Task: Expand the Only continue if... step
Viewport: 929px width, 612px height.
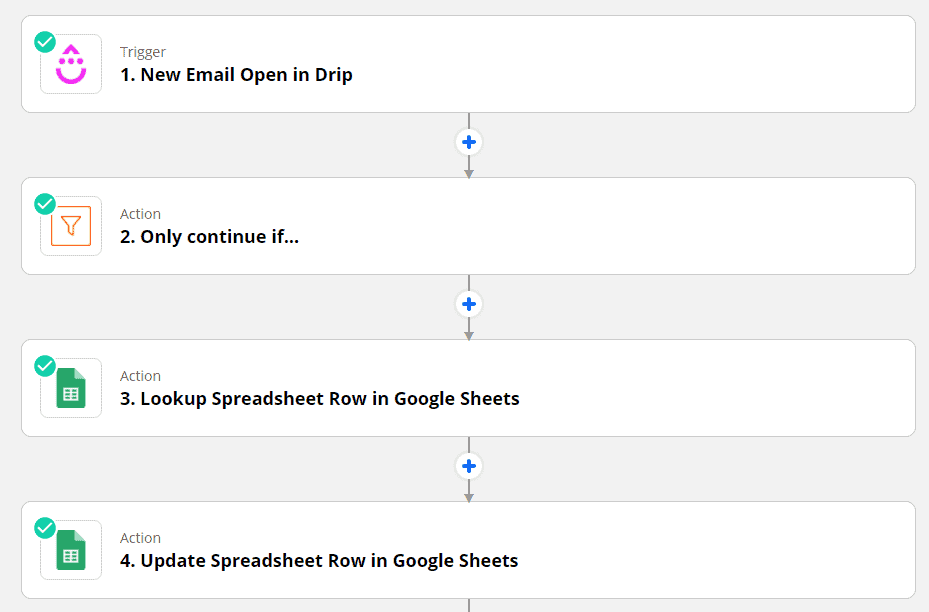Action: click(468, 226)
